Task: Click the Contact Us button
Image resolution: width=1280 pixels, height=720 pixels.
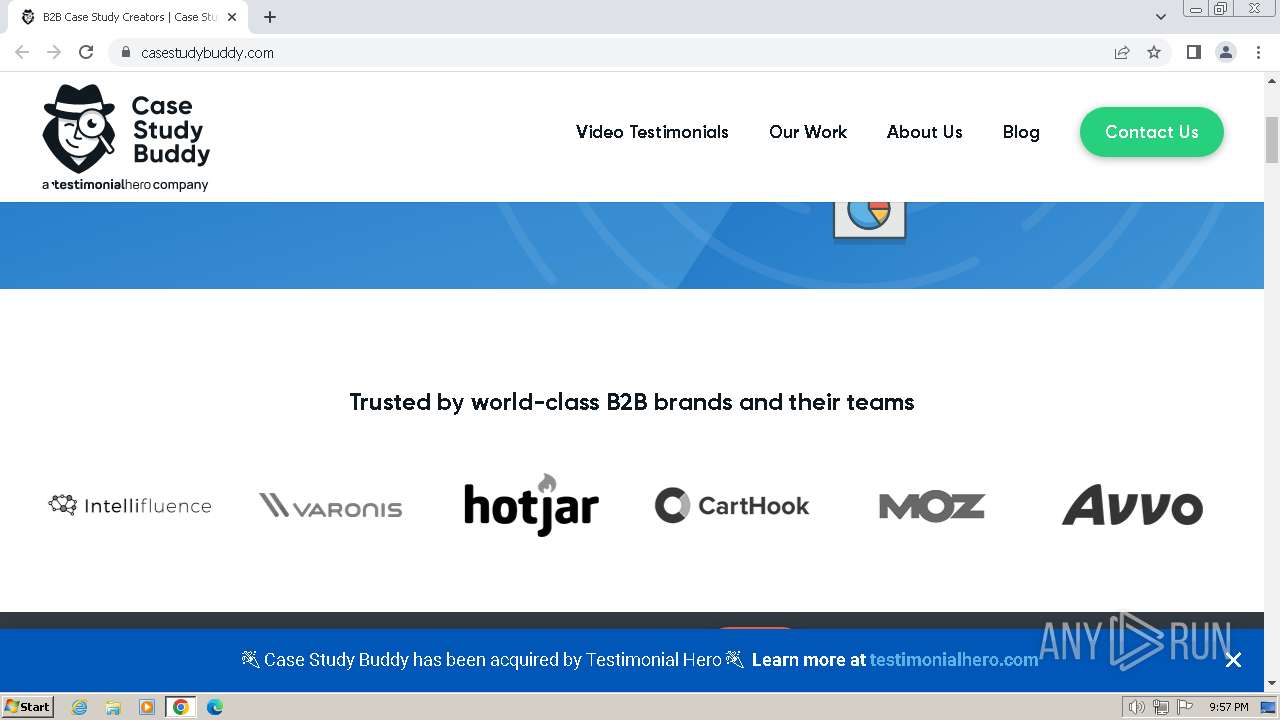Action: 1152,132
